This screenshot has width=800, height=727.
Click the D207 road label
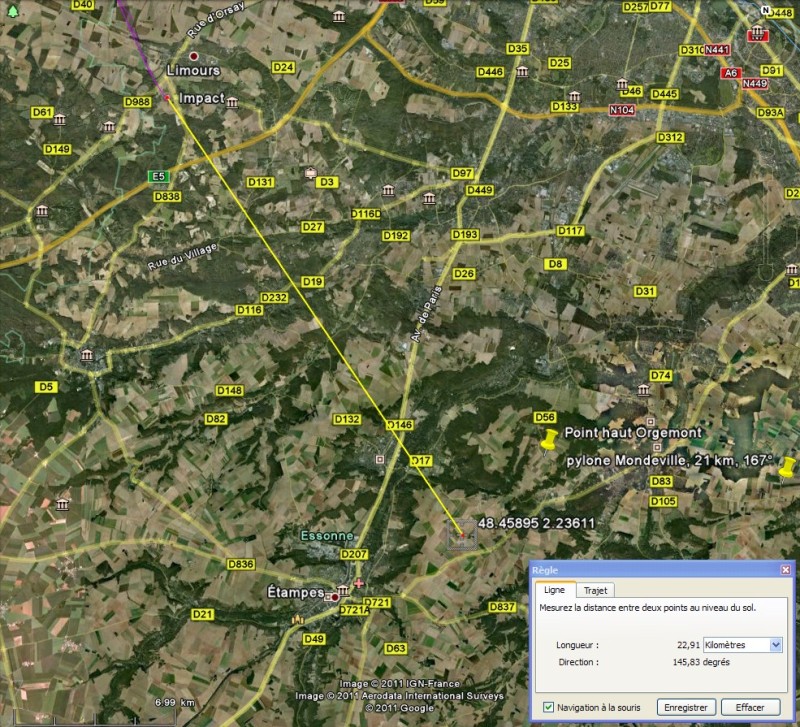point(354,554)
